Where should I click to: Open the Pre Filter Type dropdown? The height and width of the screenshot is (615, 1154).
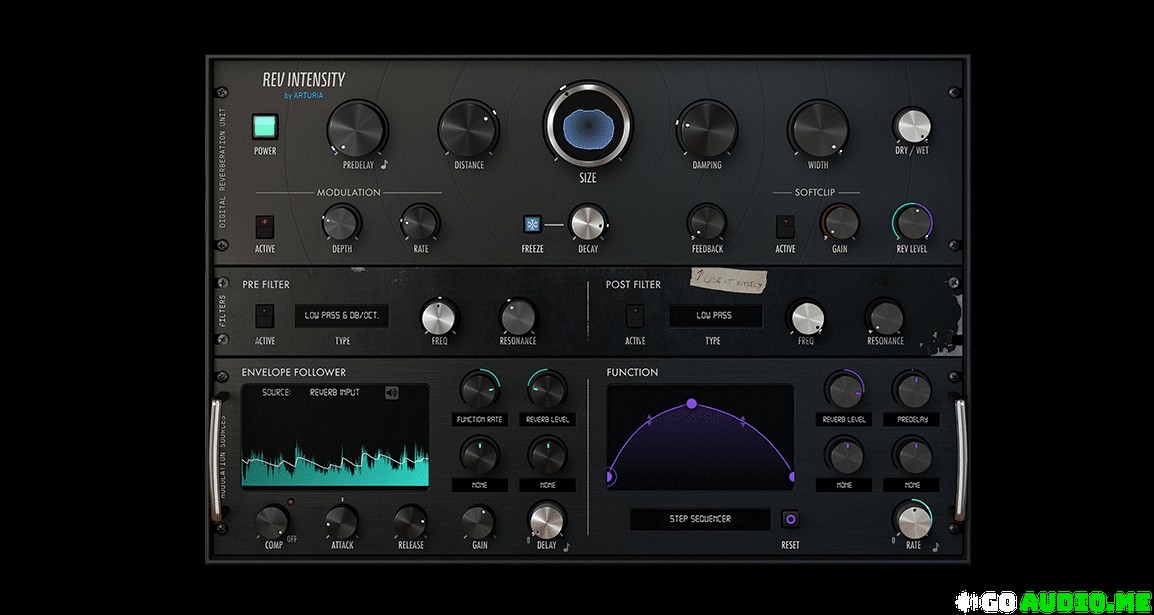tap(342, 316)
